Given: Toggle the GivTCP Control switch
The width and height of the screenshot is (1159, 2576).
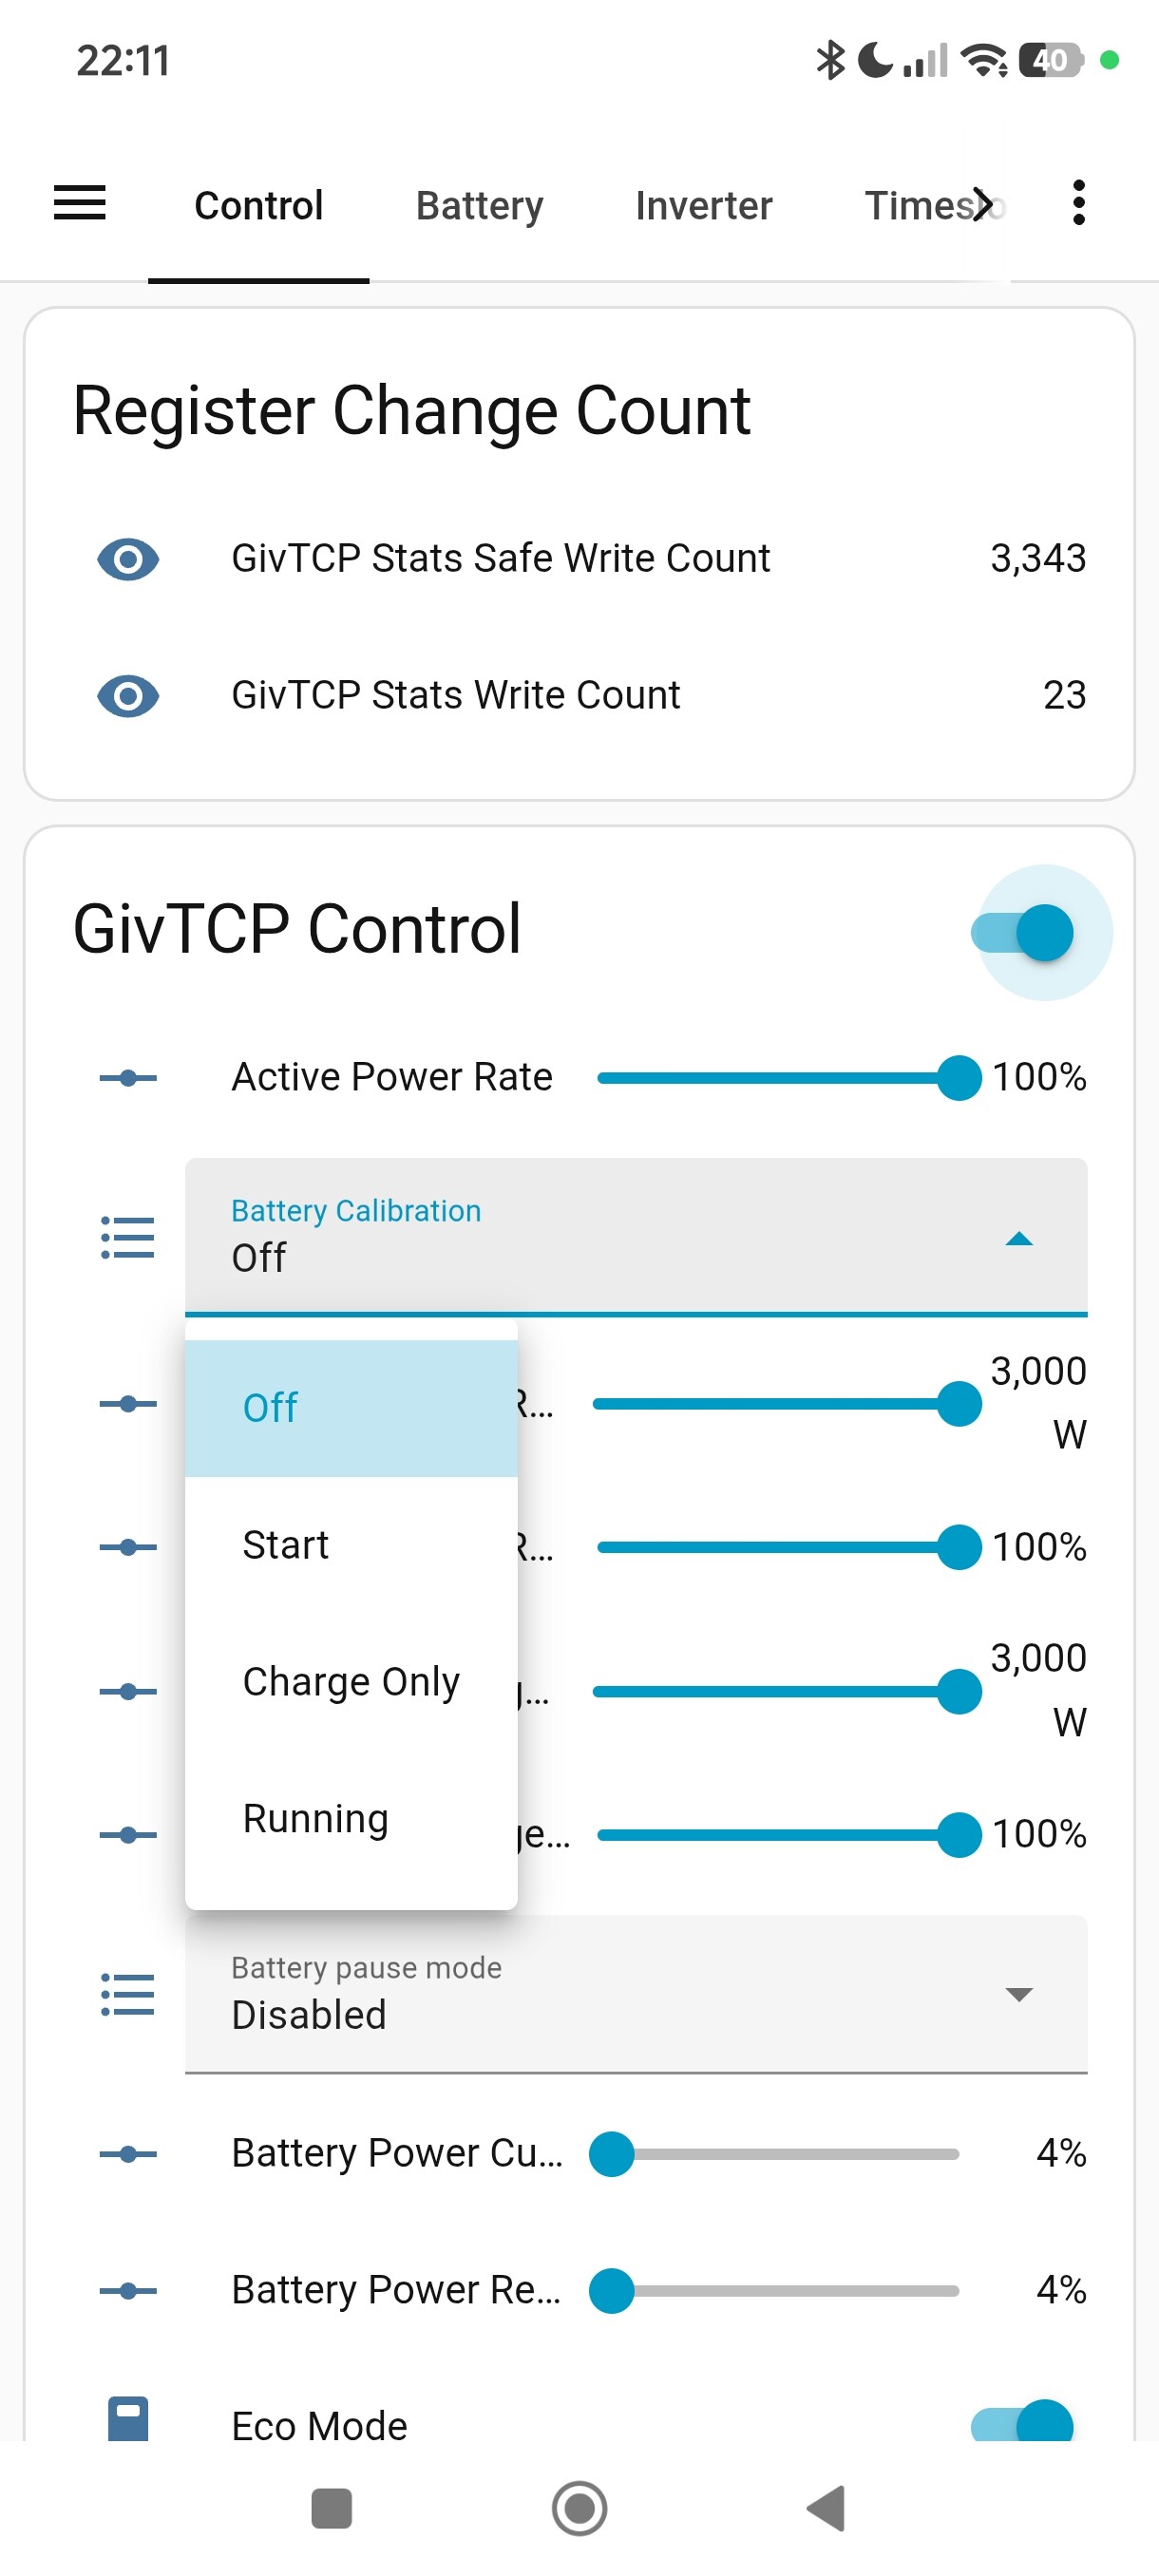Looking at the screenshot, I should click(1024, 933).
